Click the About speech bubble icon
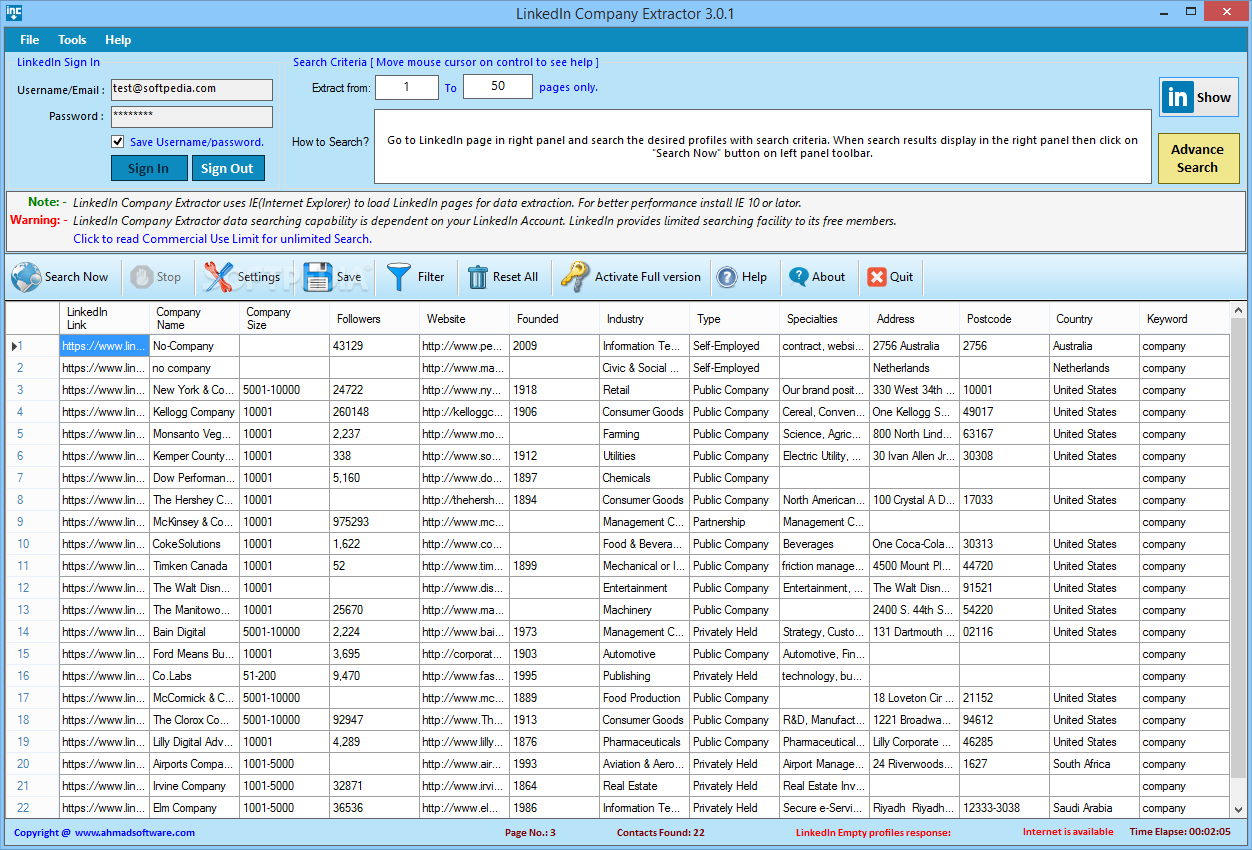Screen dimensions: 1252x850 click(798, 277)
